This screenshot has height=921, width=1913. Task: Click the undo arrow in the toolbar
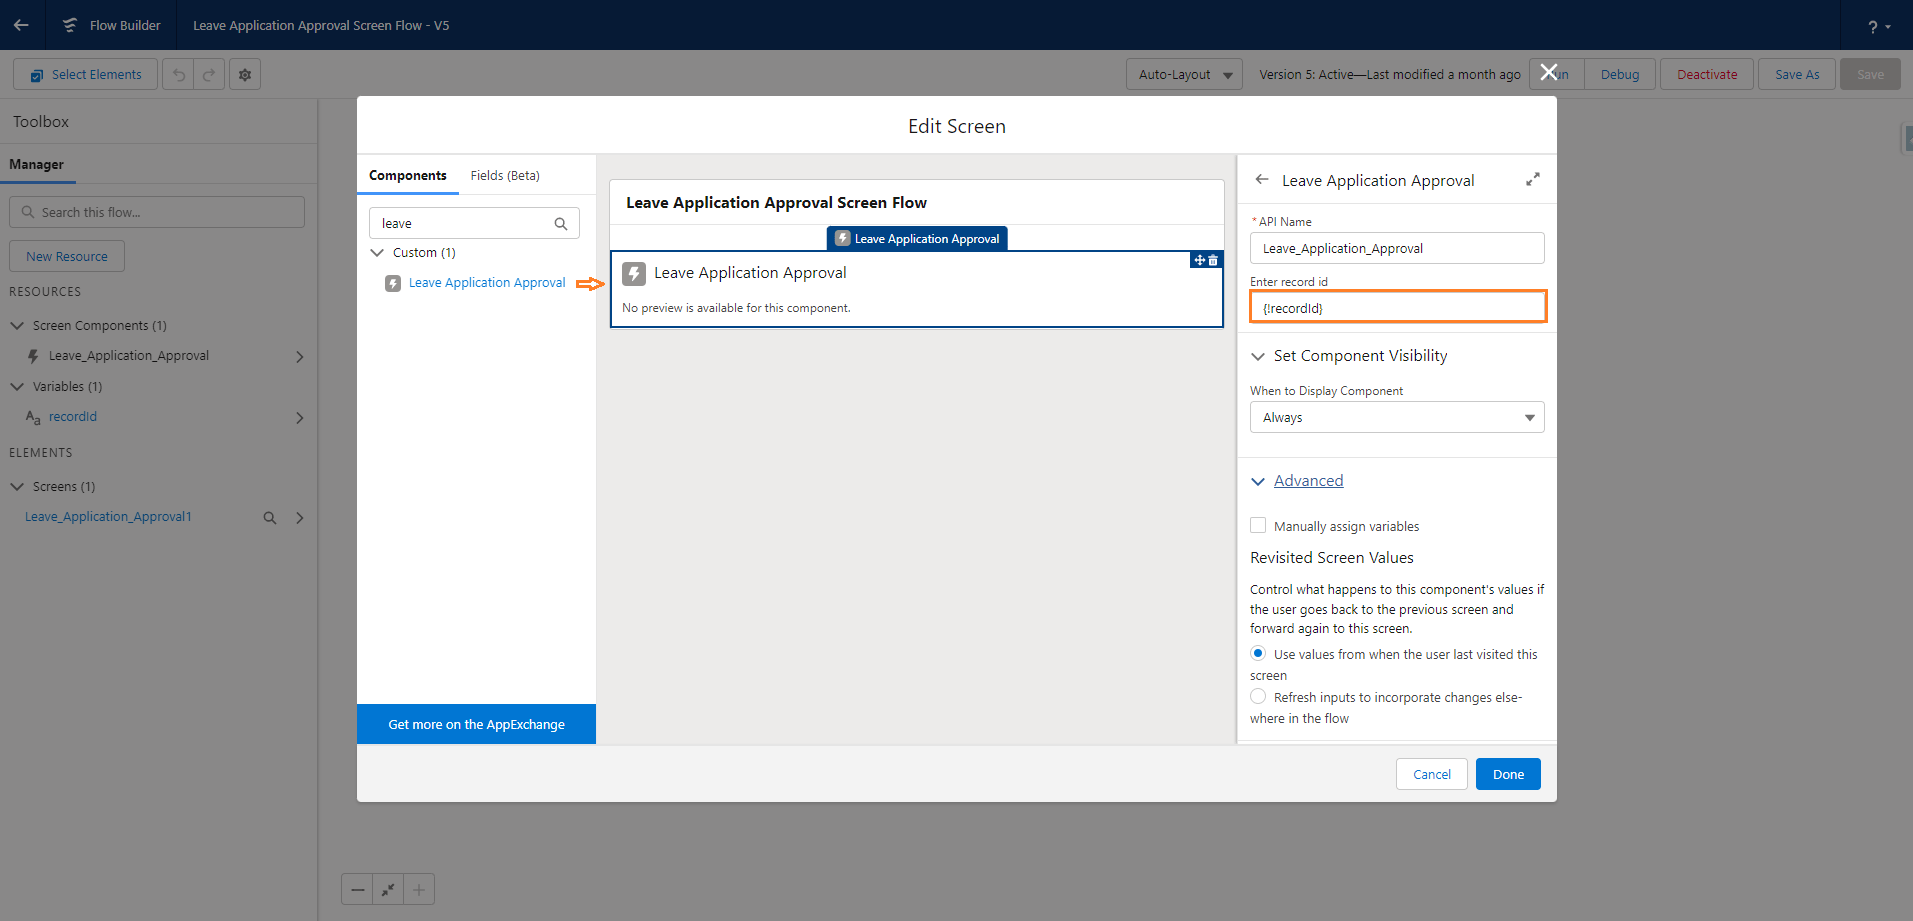click(x=179, y=75)
